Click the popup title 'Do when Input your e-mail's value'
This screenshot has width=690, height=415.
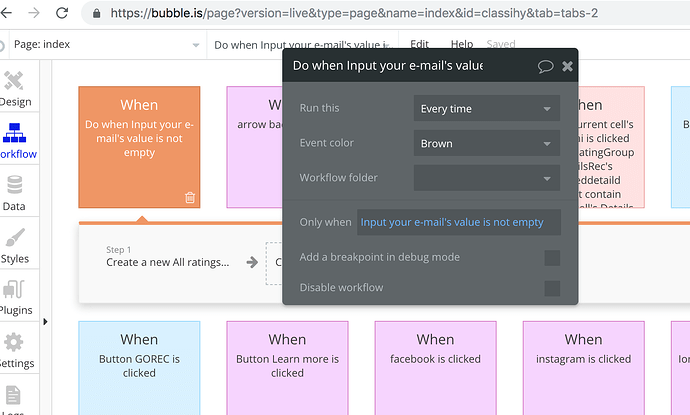pos(388,66)
